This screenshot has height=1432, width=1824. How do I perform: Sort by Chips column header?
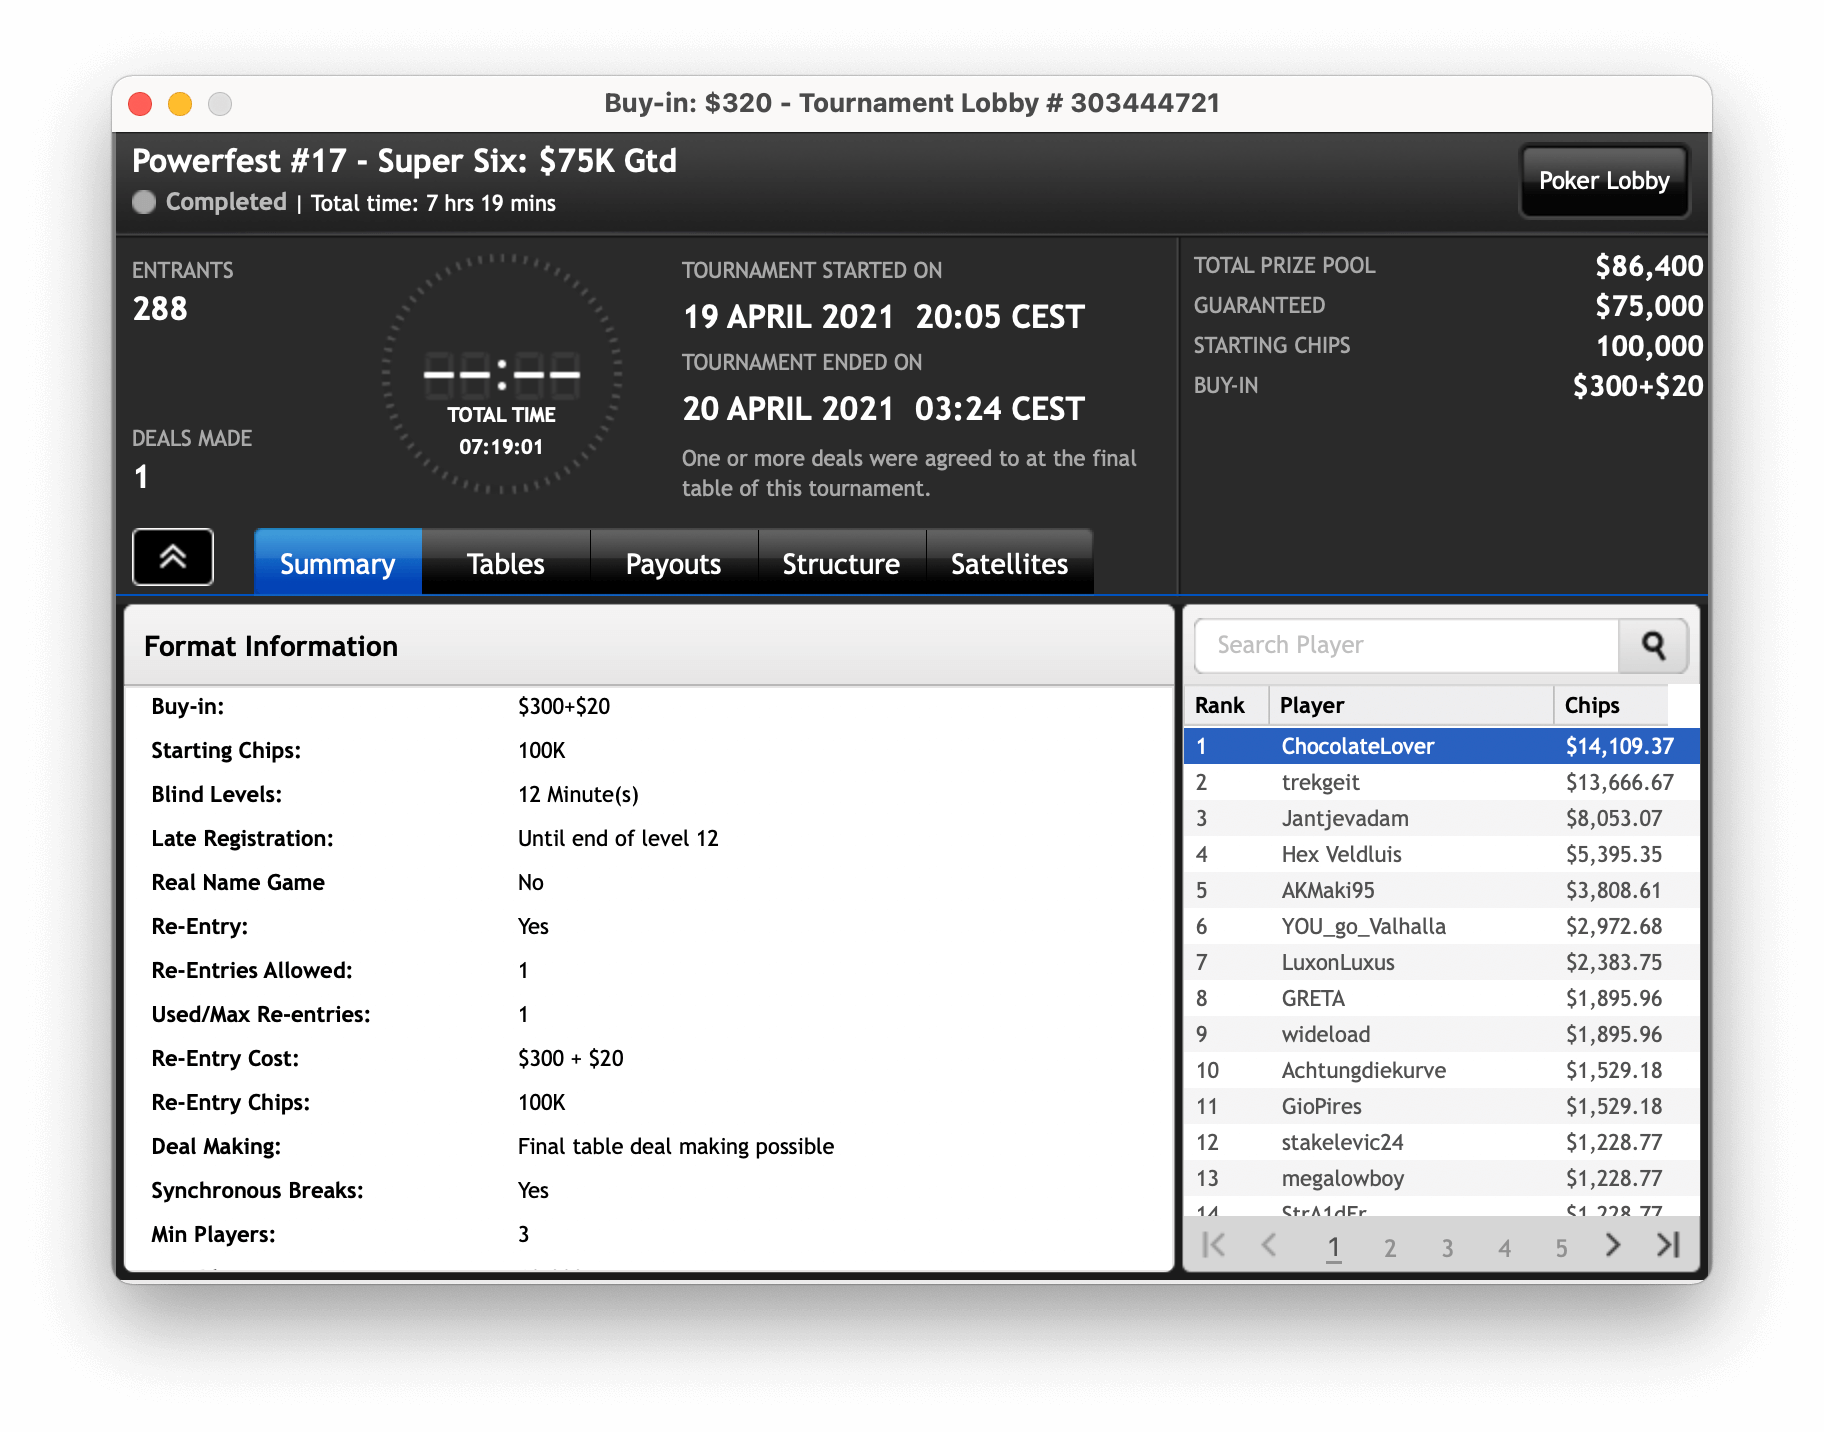pos(1609,706)
